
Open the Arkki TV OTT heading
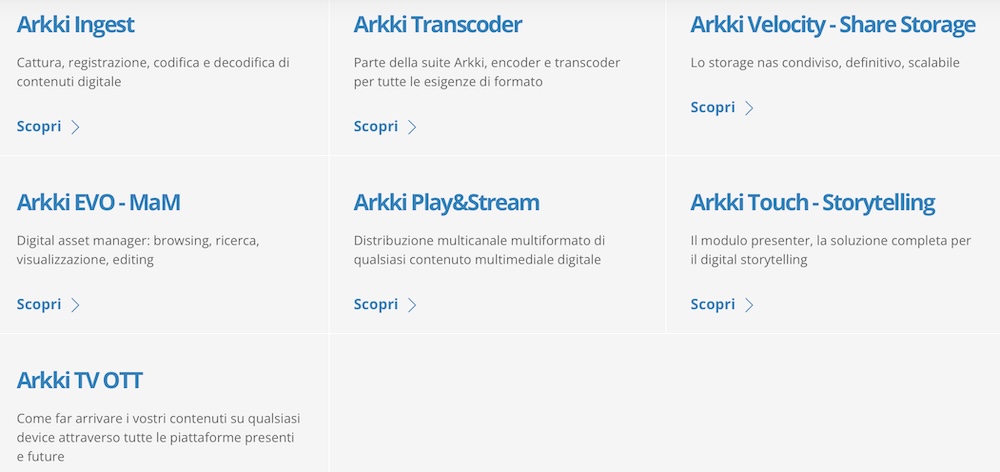click(80, 381)
